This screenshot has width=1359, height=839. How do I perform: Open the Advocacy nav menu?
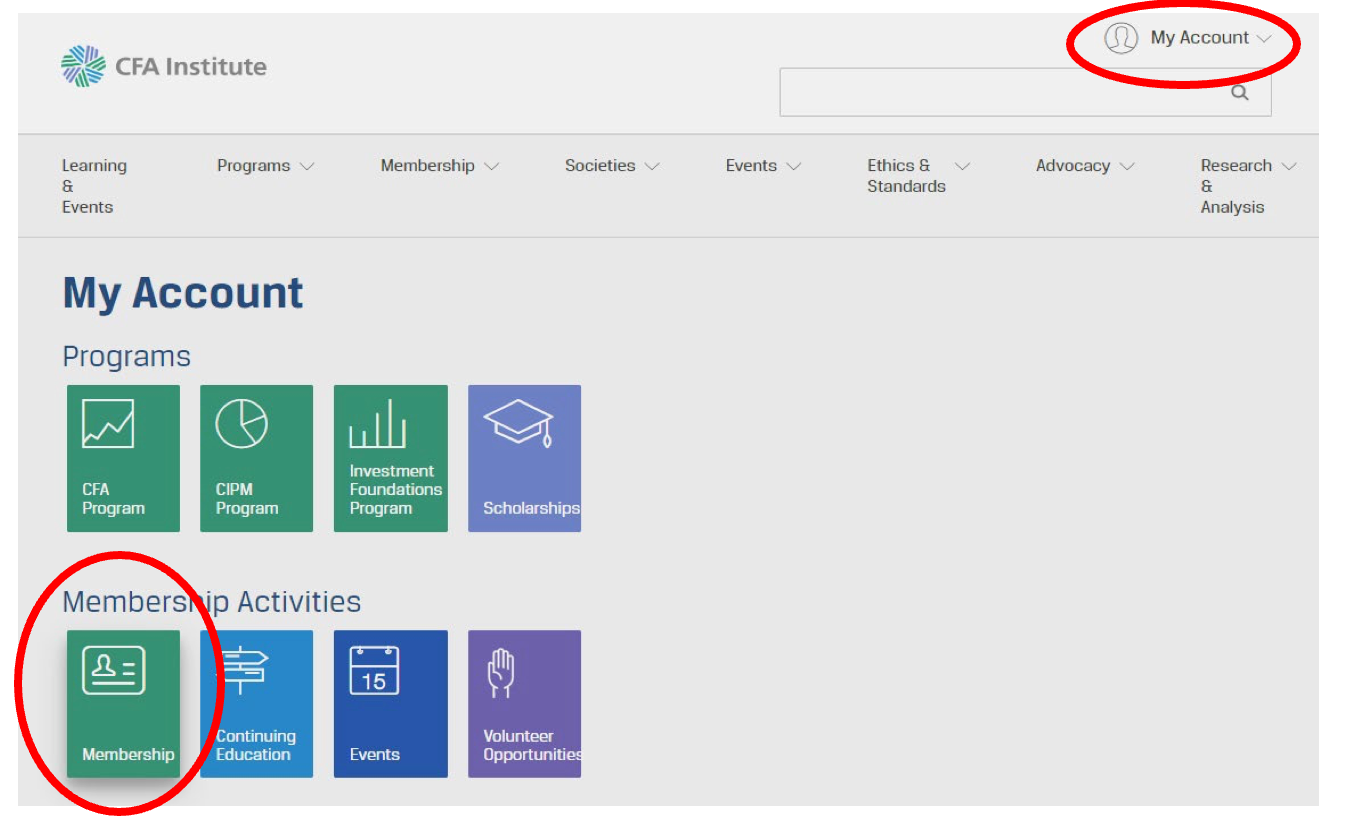1073,166
